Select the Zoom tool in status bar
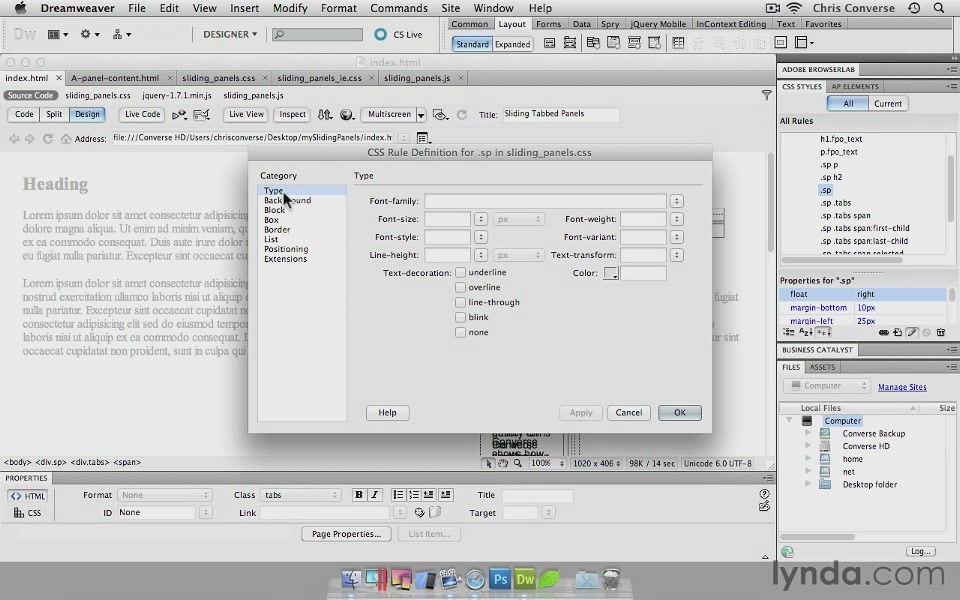This screenshot has width=960, height=600. point(517,463)
